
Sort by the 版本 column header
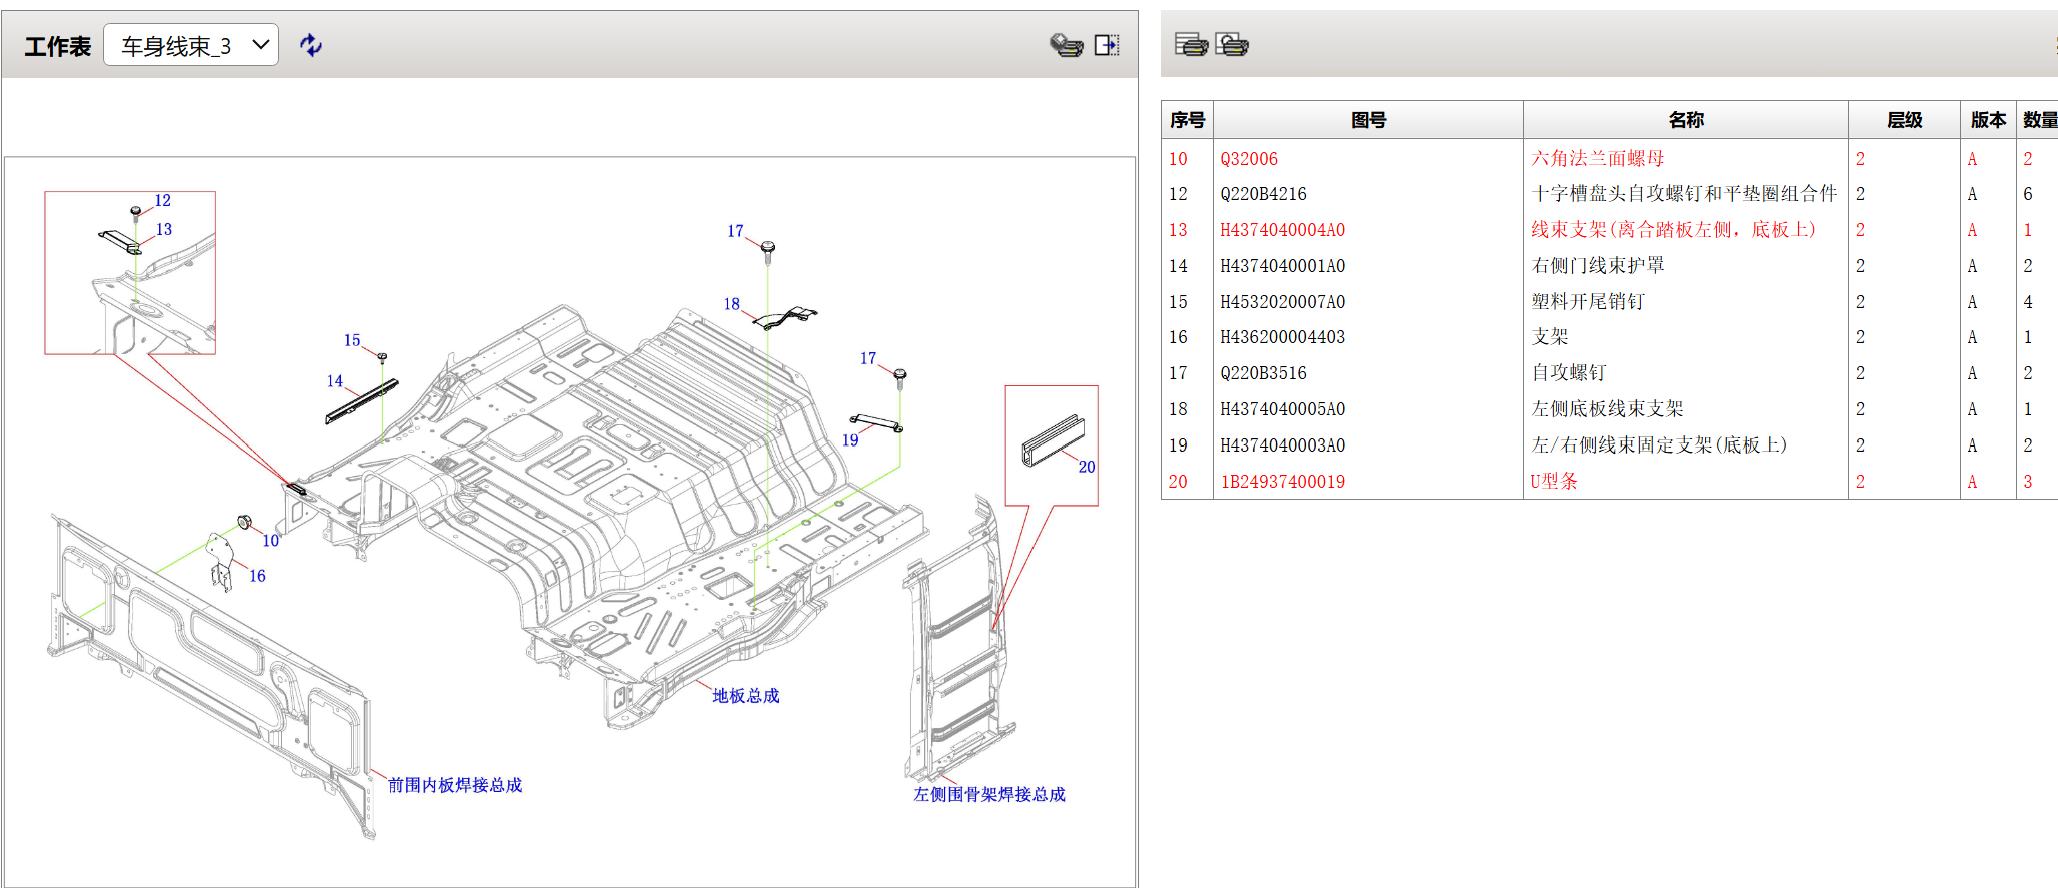point(1988,120)
